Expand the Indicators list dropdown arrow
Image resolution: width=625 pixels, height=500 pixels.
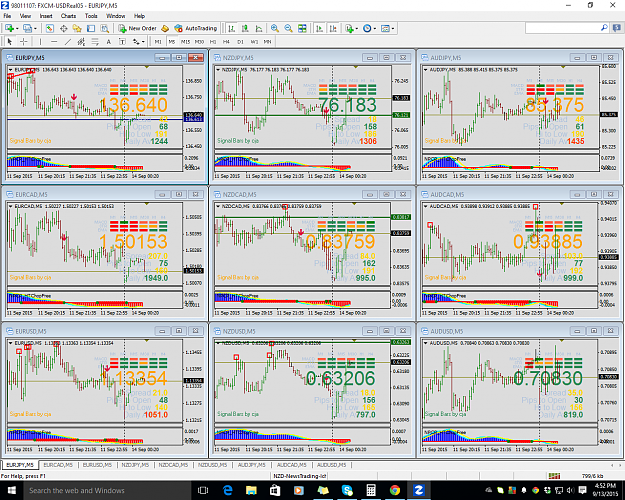tap(357, 28)
